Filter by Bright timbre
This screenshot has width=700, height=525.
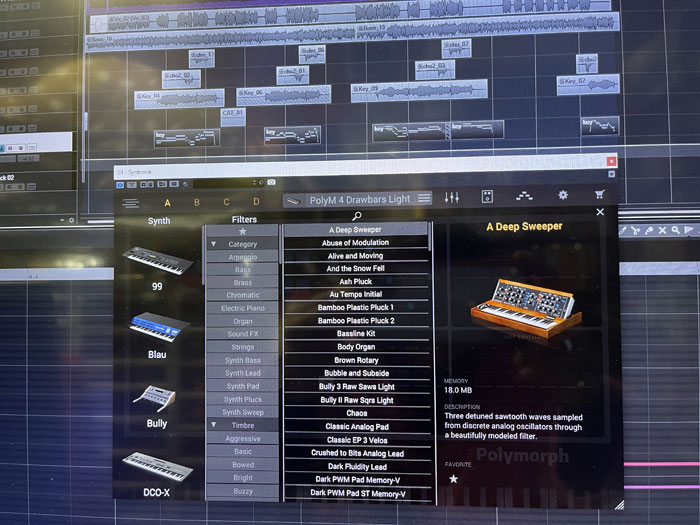coord(242,478)
